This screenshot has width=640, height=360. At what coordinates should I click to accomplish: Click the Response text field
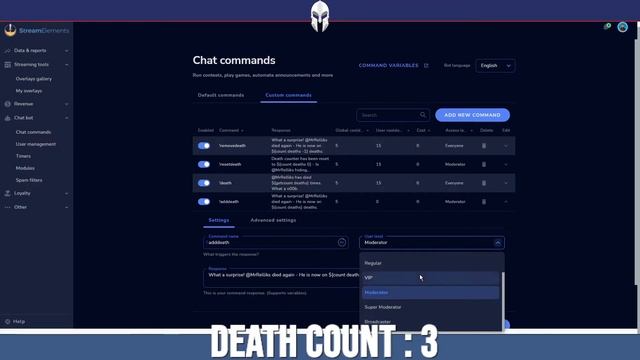[281, 278]
